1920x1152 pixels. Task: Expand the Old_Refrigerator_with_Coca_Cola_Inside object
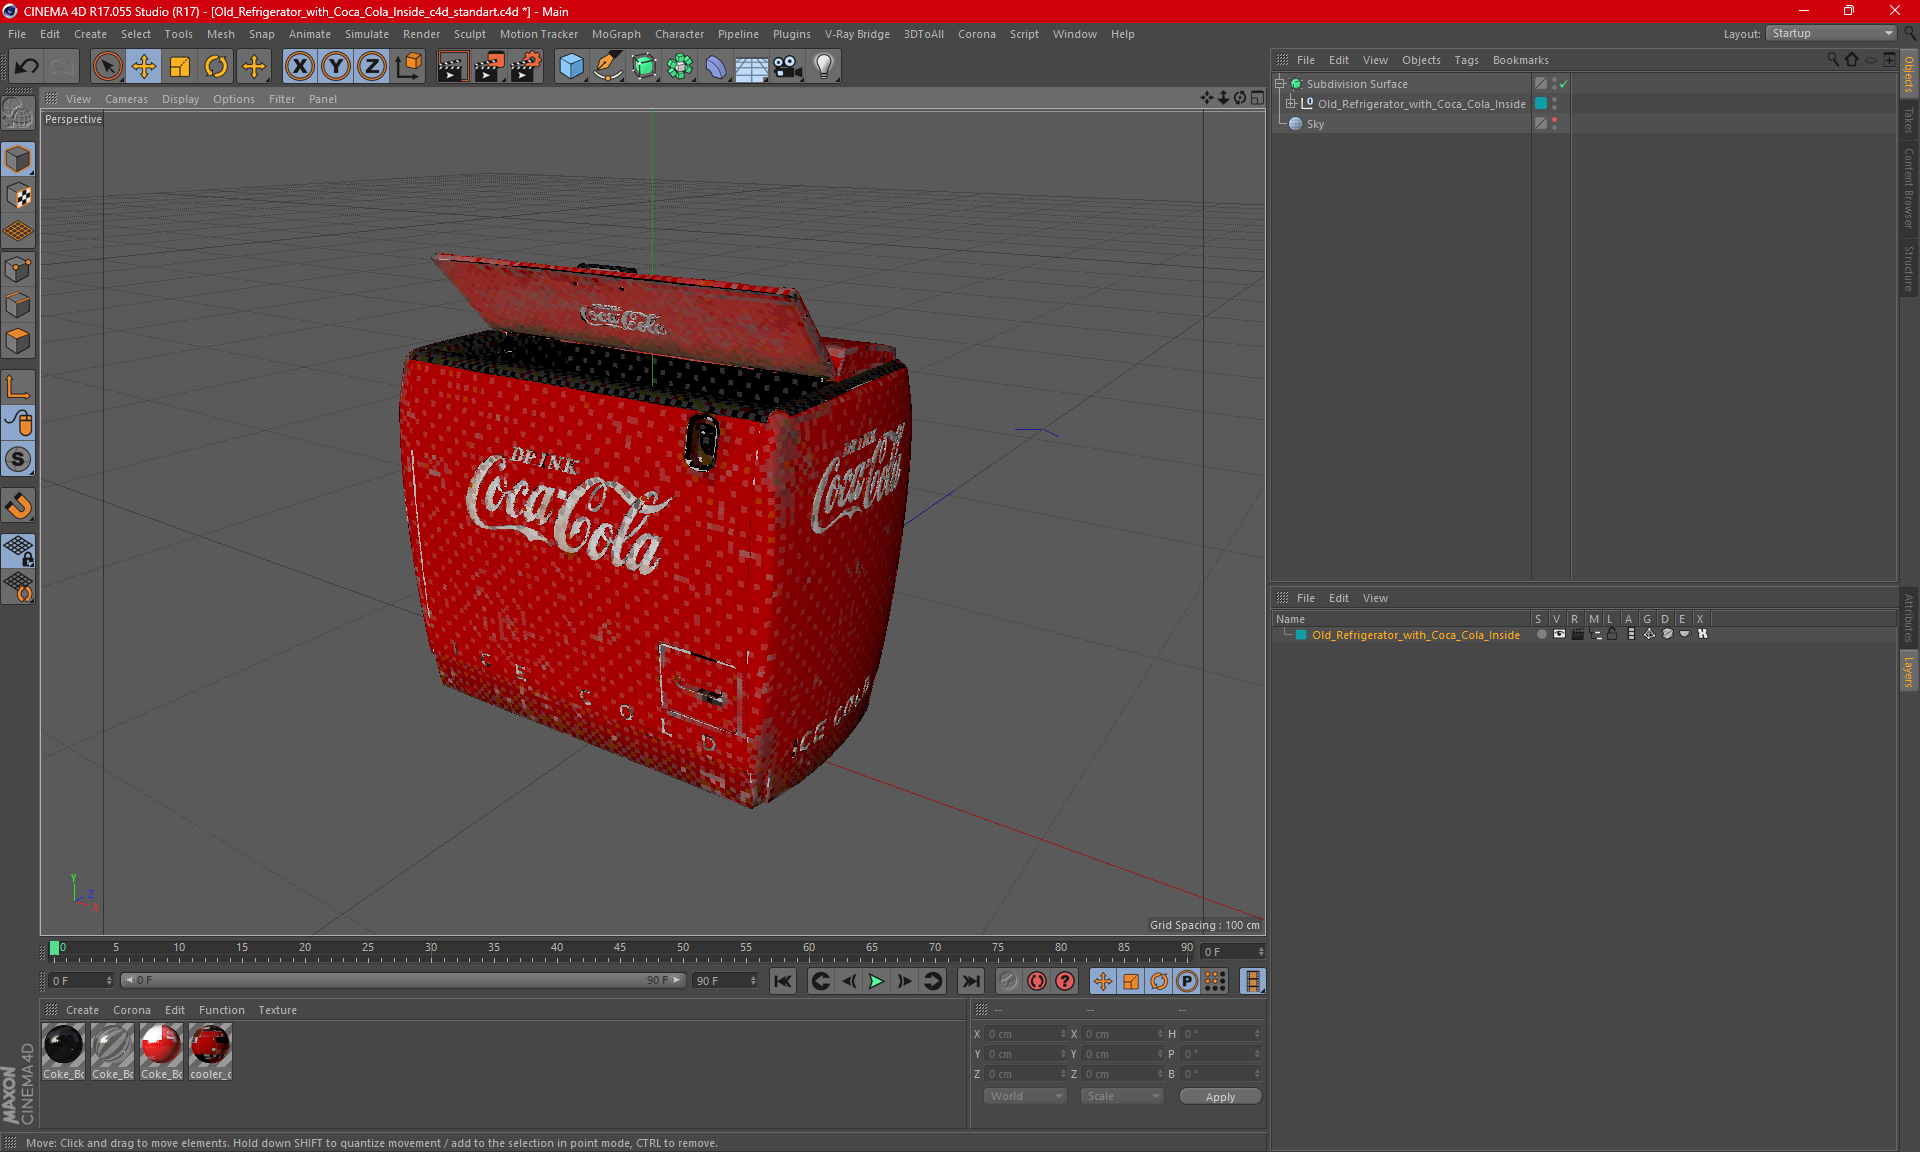coord(1291,103)
